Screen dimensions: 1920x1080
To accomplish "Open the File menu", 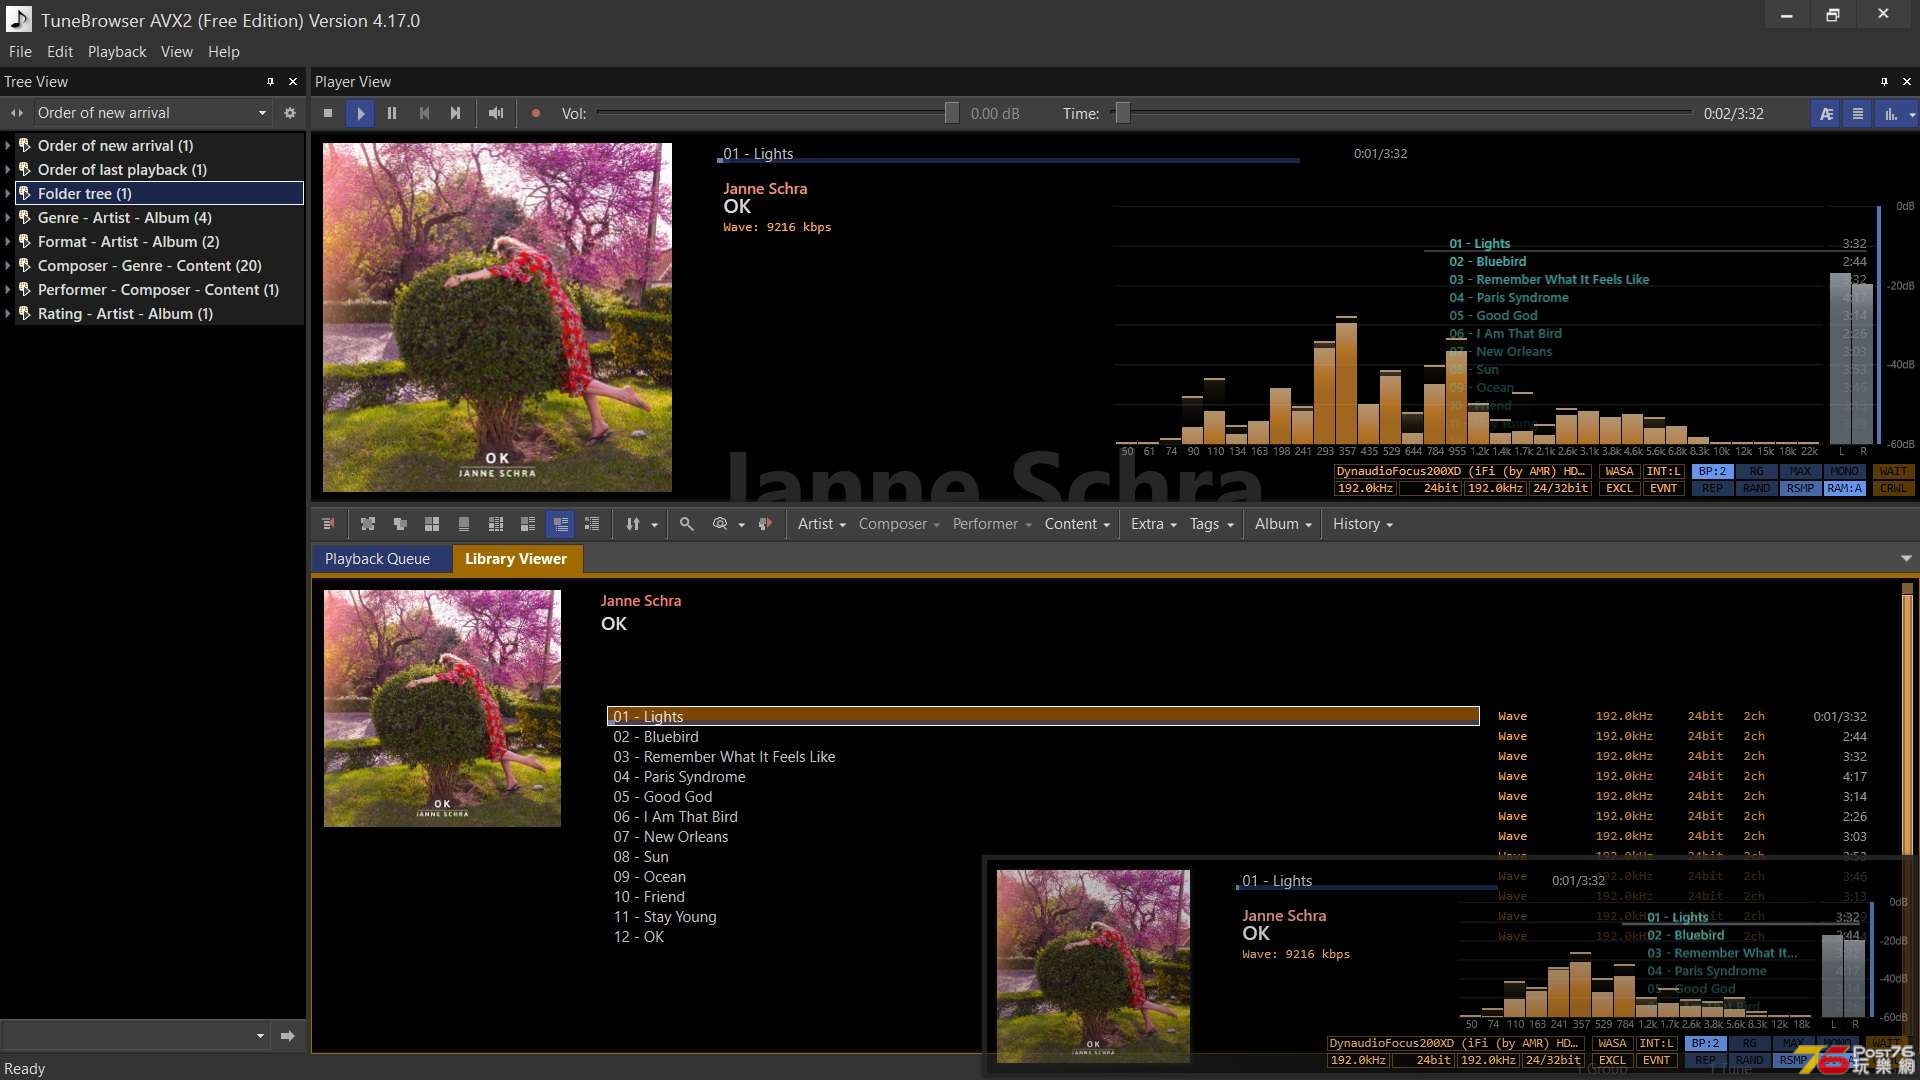I will pos(20,52).
